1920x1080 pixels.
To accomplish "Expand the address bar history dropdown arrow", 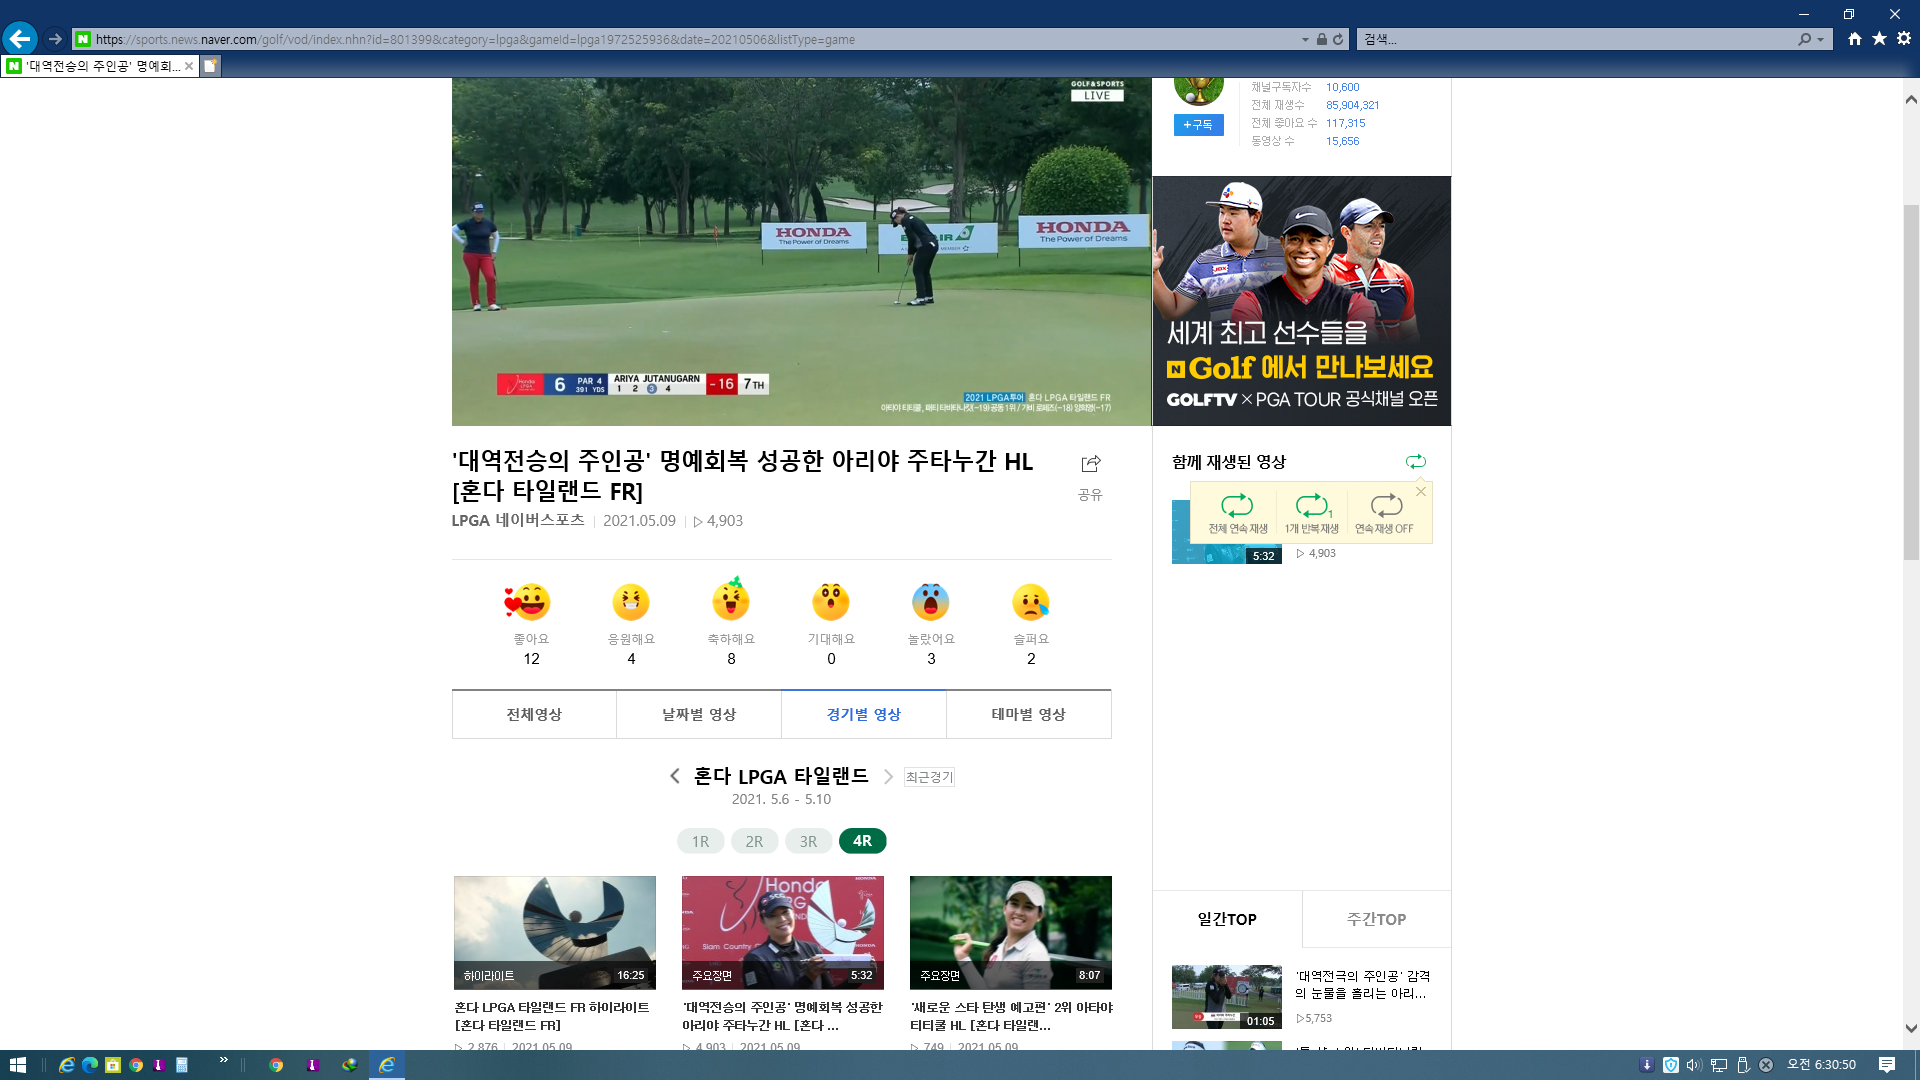I will coord(1305,39).
